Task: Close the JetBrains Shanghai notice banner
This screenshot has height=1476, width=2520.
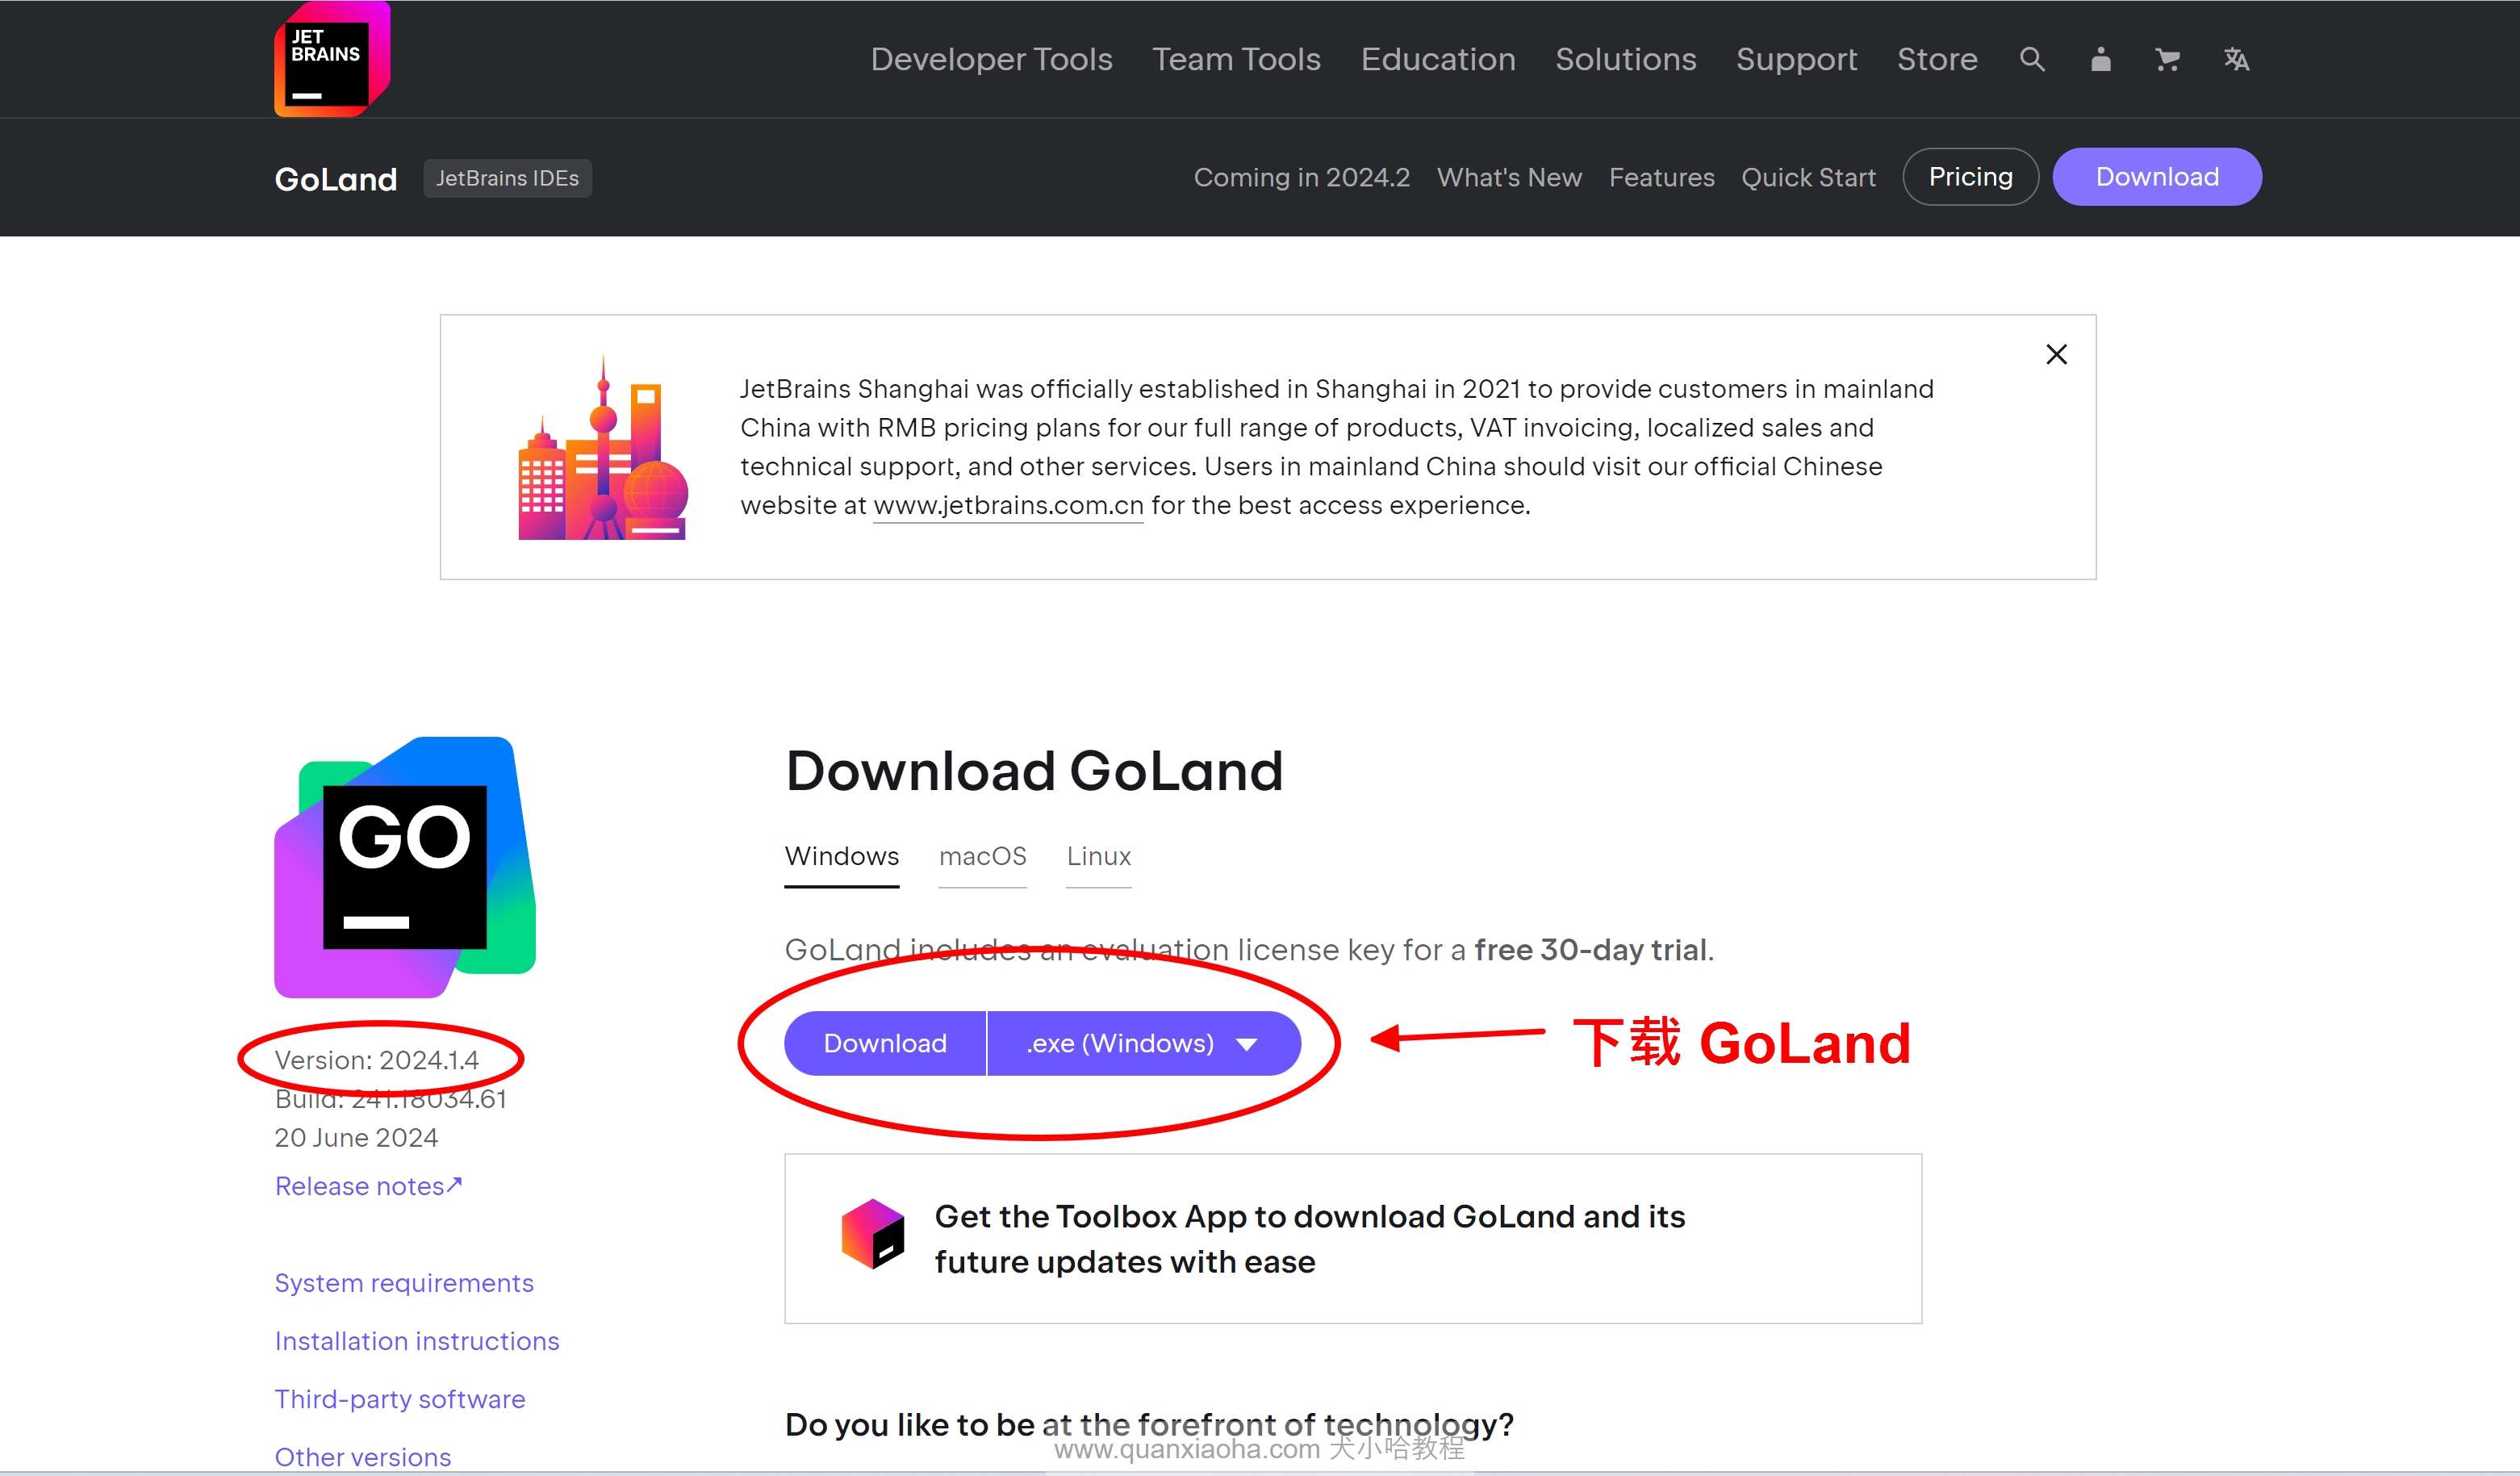Action: coord(2056,354)
